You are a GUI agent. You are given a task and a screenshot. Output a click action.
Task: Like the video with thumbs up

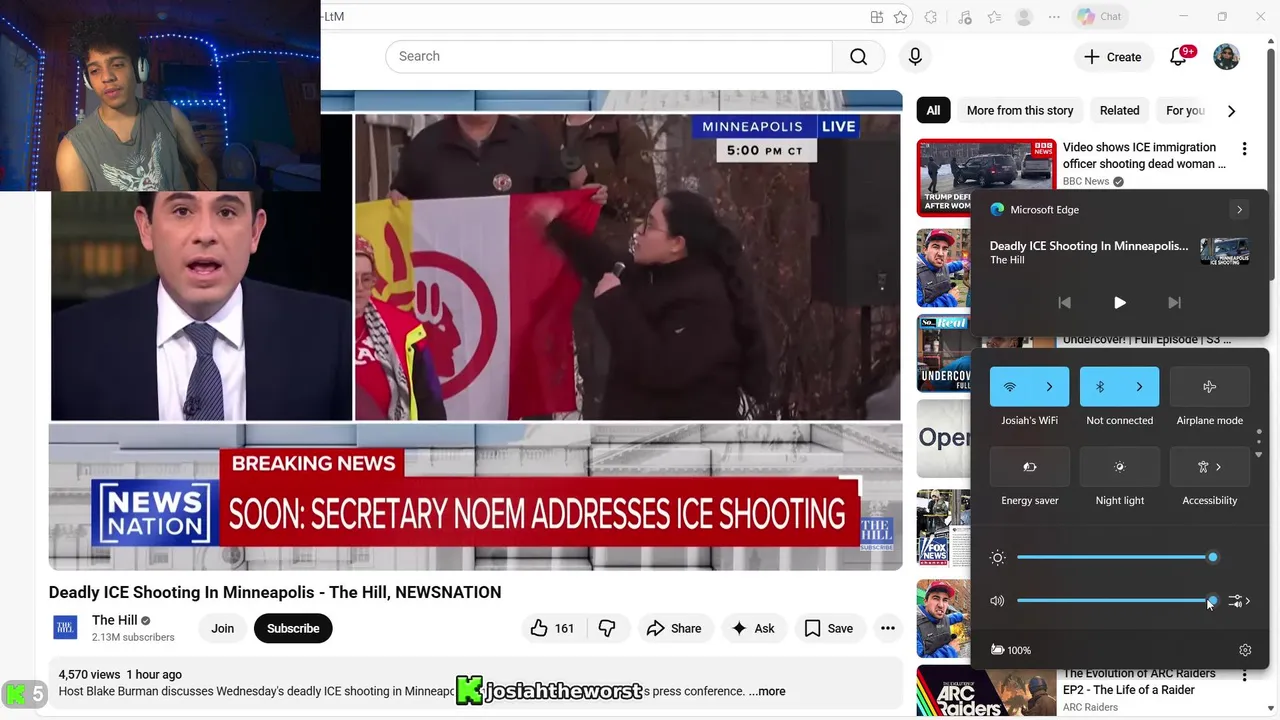[x=552, y=628]
